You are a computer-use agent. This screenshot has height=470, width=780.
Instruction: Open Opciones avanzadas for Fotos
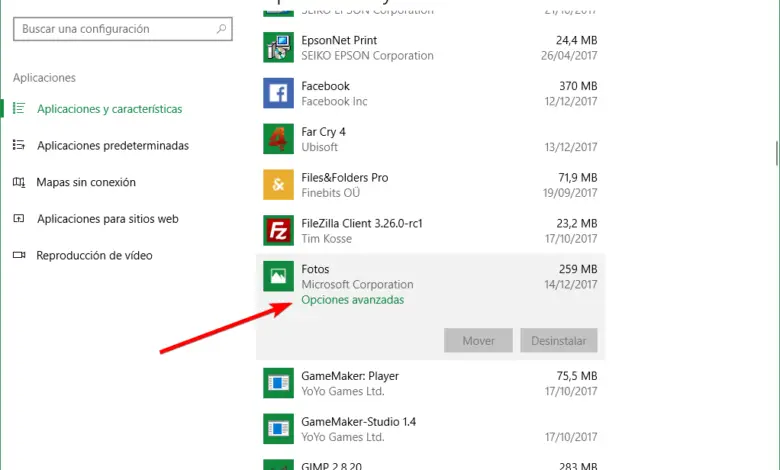click(353, 300)
